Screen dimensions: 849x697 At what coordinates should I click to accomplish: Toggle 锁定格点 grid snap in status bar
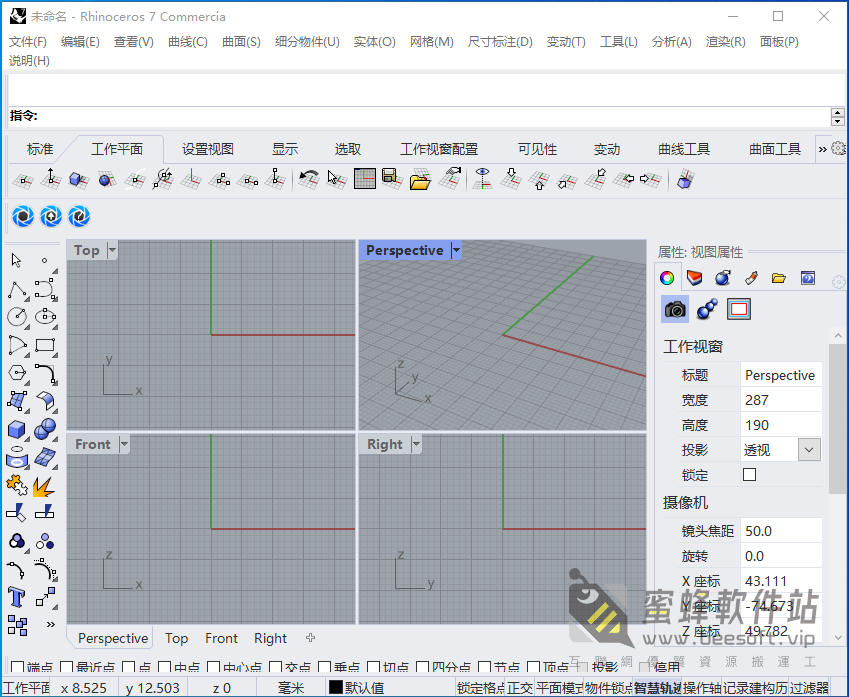tap(480, 688)
